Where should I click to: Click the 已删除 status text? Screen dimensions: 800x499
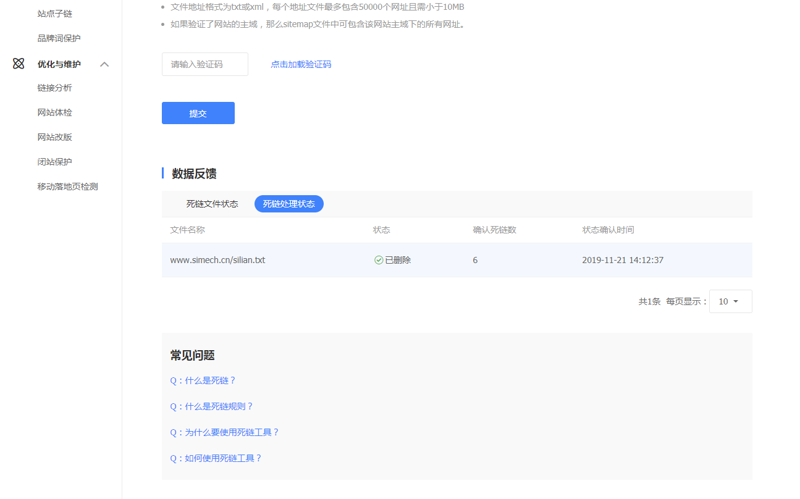coord(398,260)
